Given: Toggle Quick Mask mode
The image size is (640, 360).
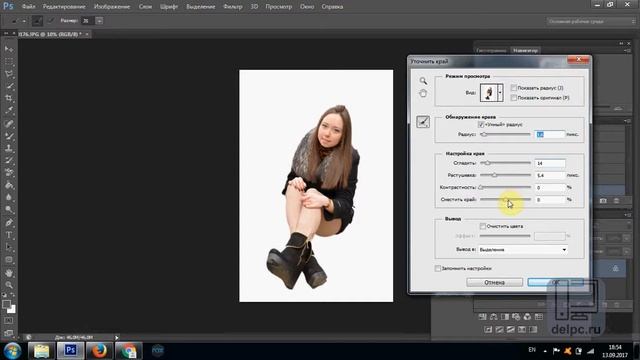Looking at the screenshot, I should click(9, 321).
